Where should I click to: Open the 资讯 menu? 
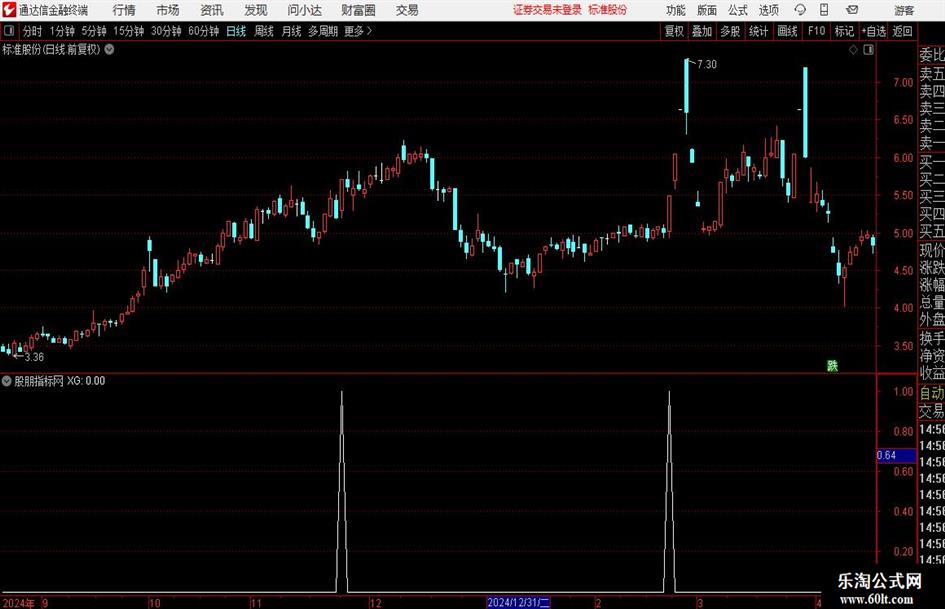(x=212, y=10)
